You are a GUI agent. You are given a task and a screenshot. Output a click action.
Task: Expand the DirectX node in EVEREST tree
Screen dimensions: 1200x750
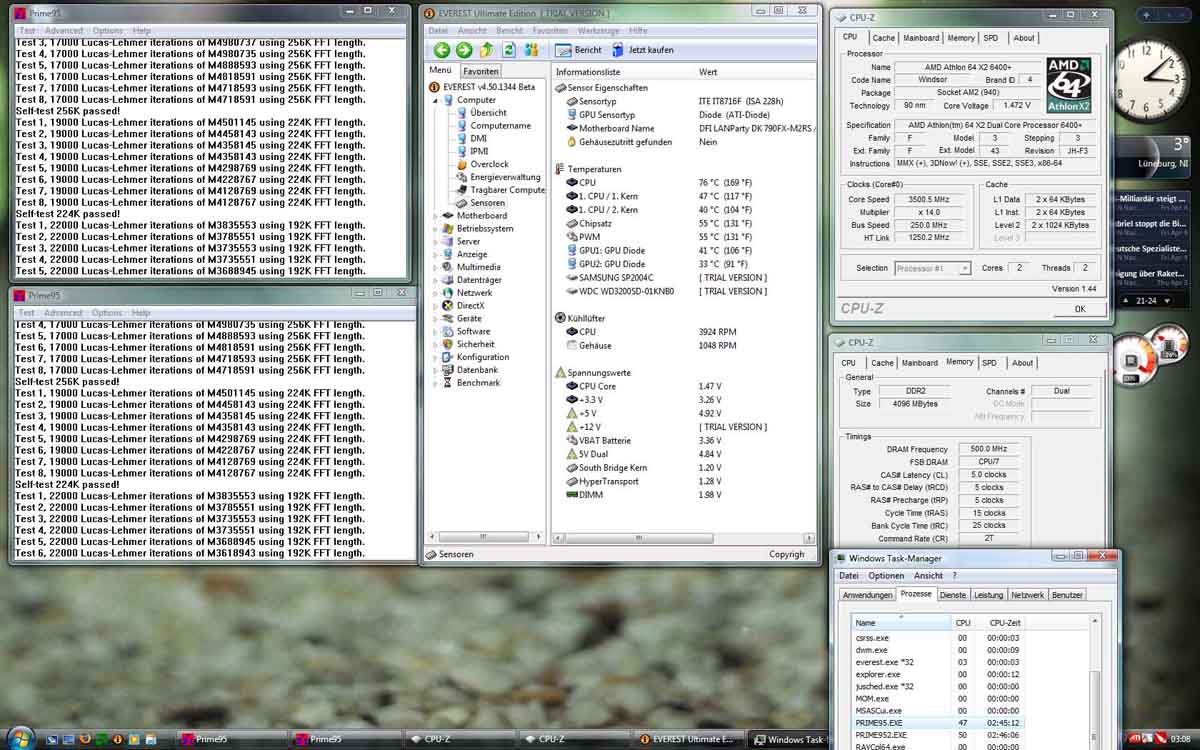pos(436,306)
